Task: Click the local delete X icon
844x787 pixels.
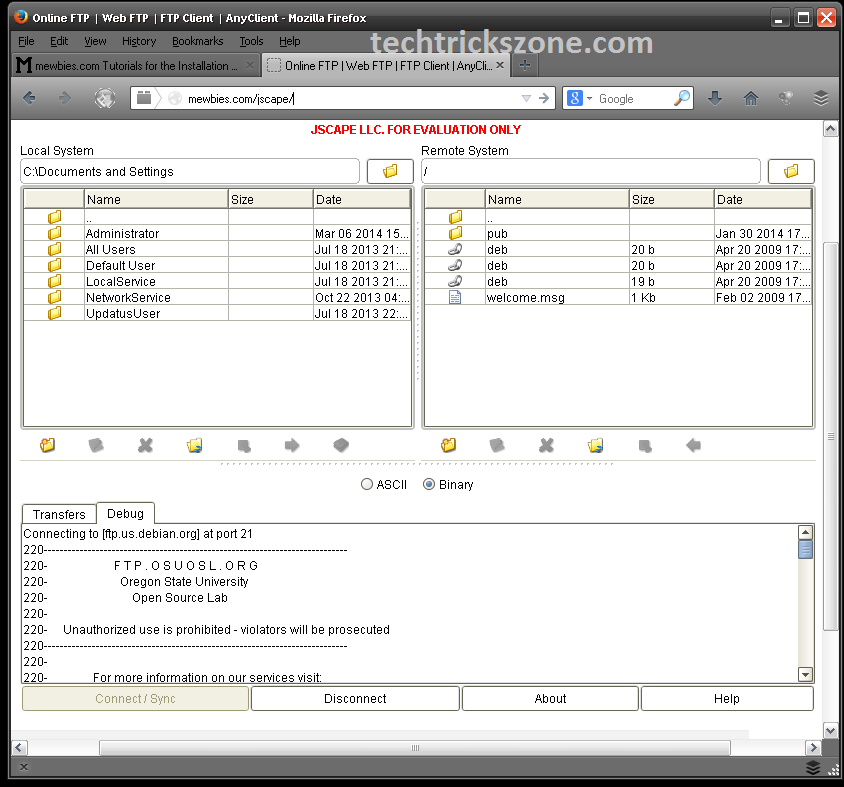Action: 146,446
